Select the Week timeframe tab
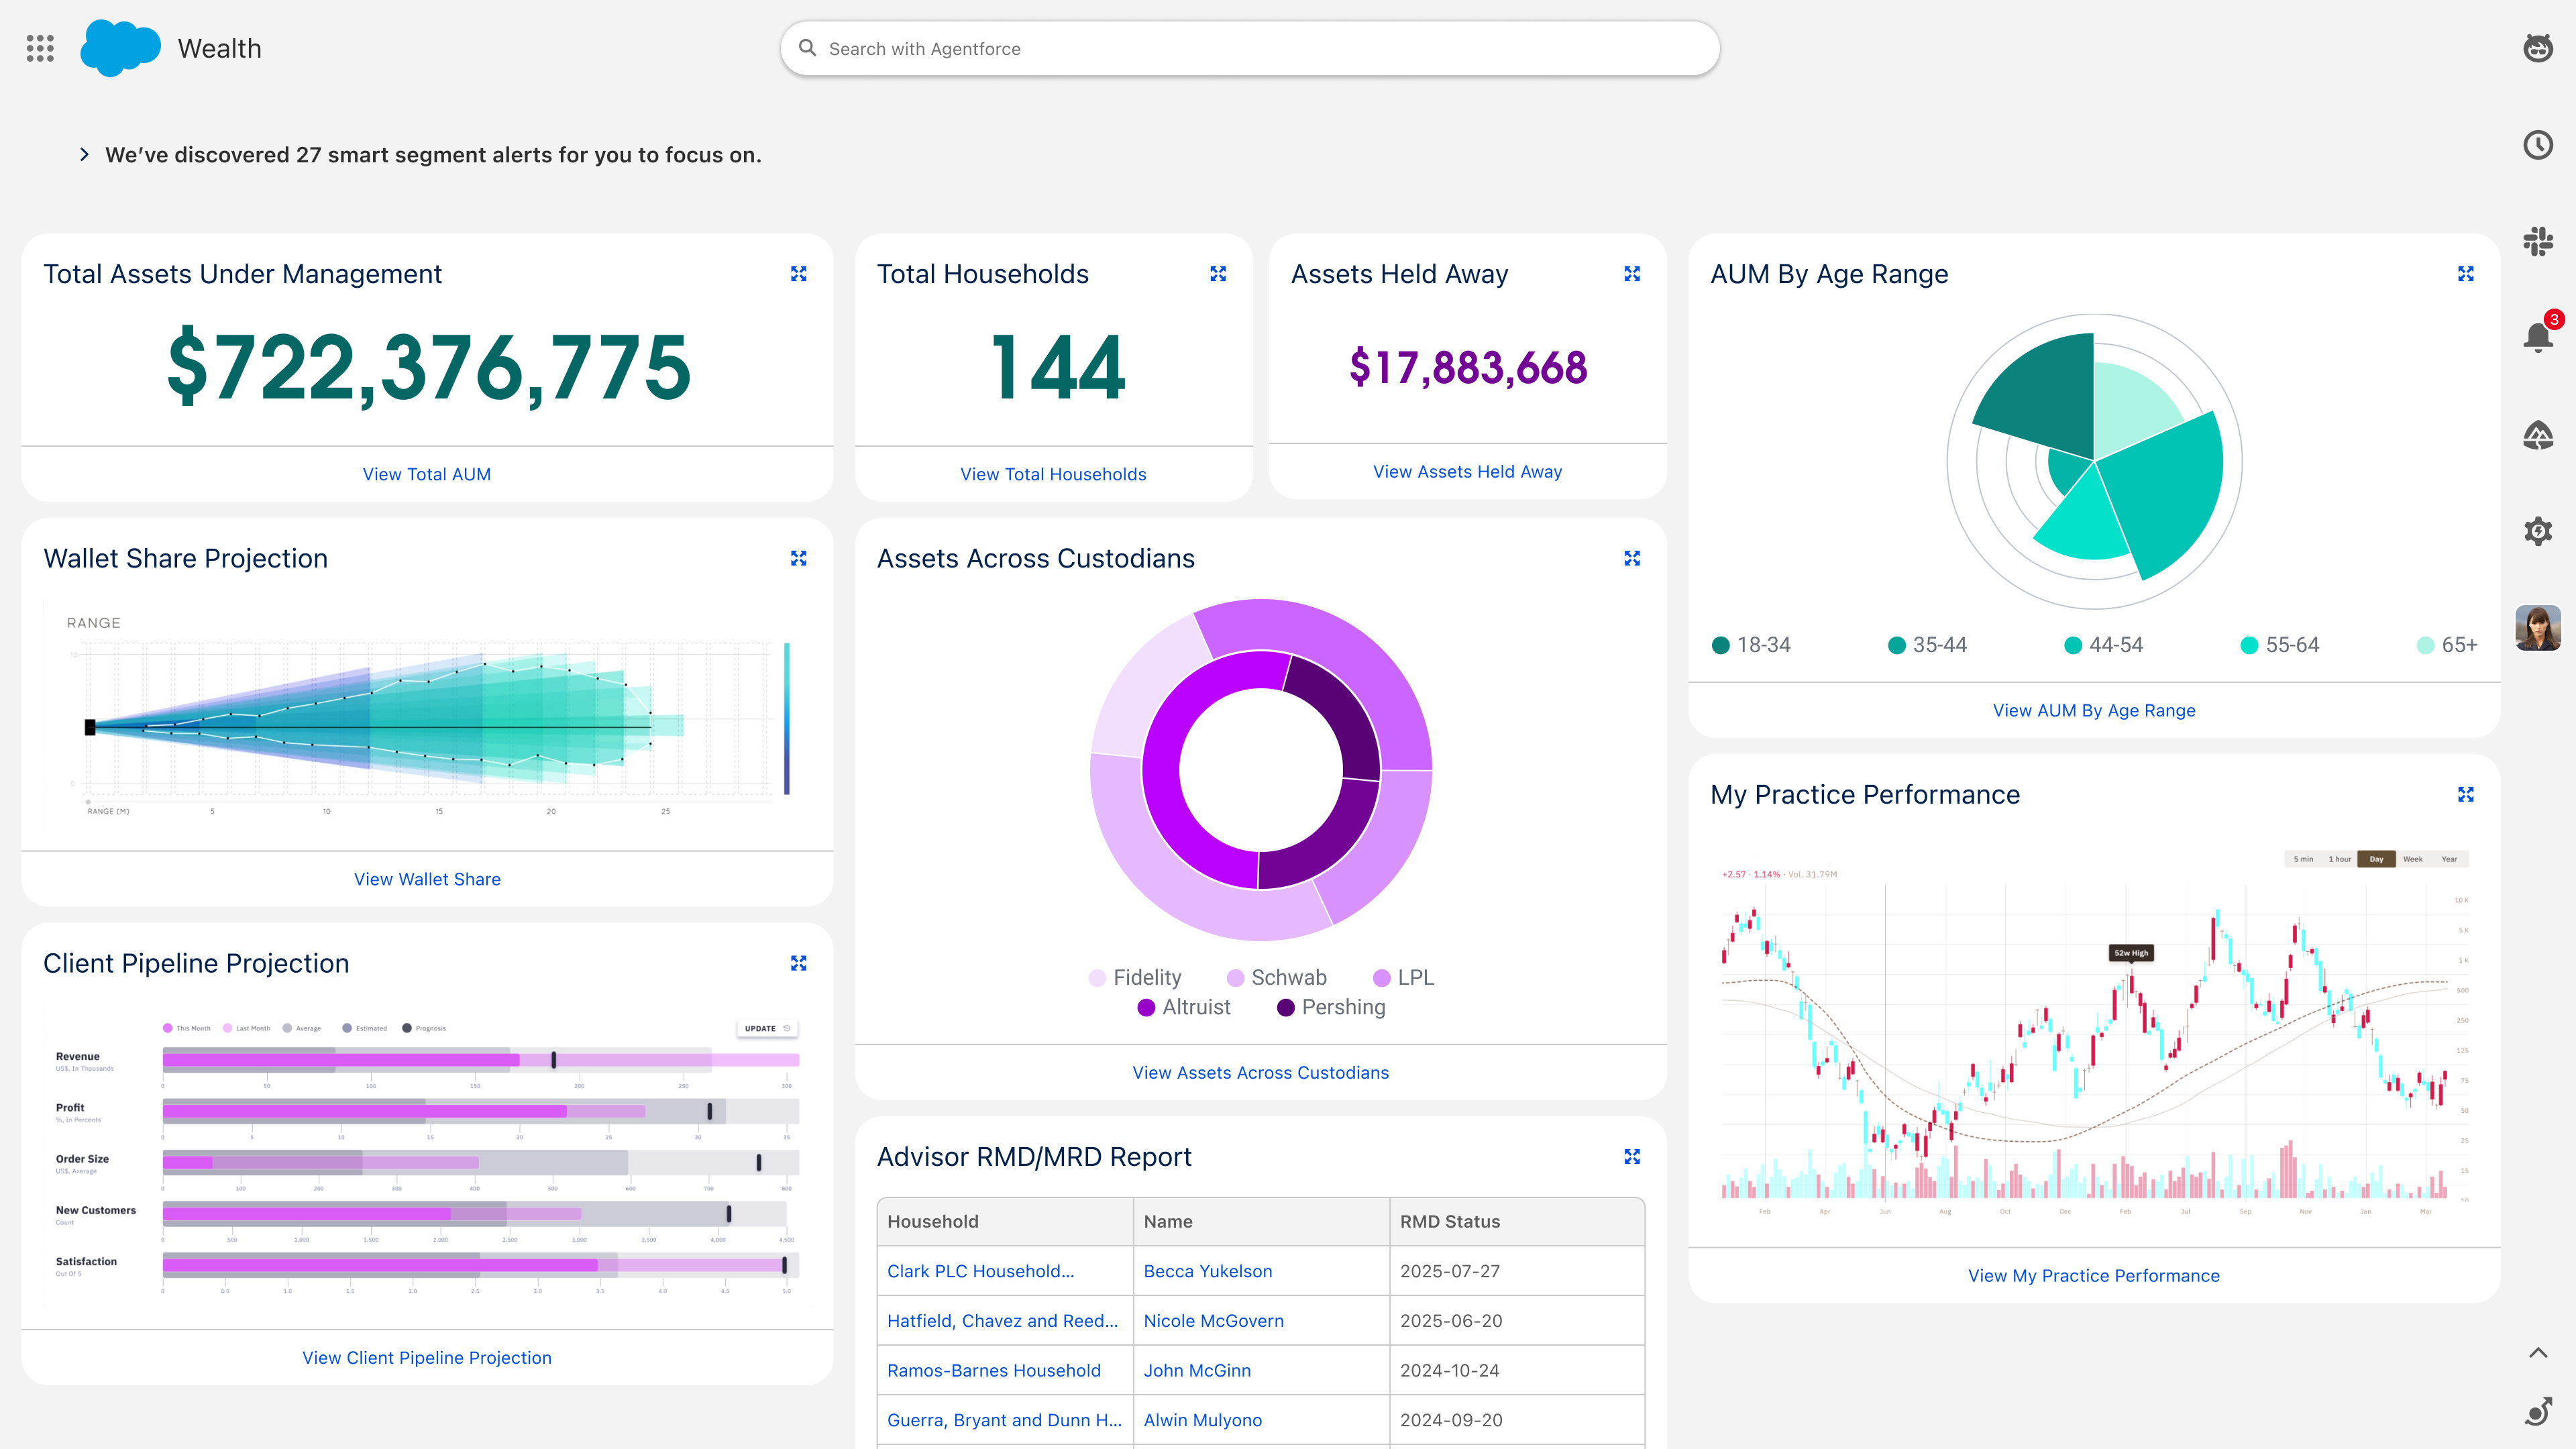 2413,859
